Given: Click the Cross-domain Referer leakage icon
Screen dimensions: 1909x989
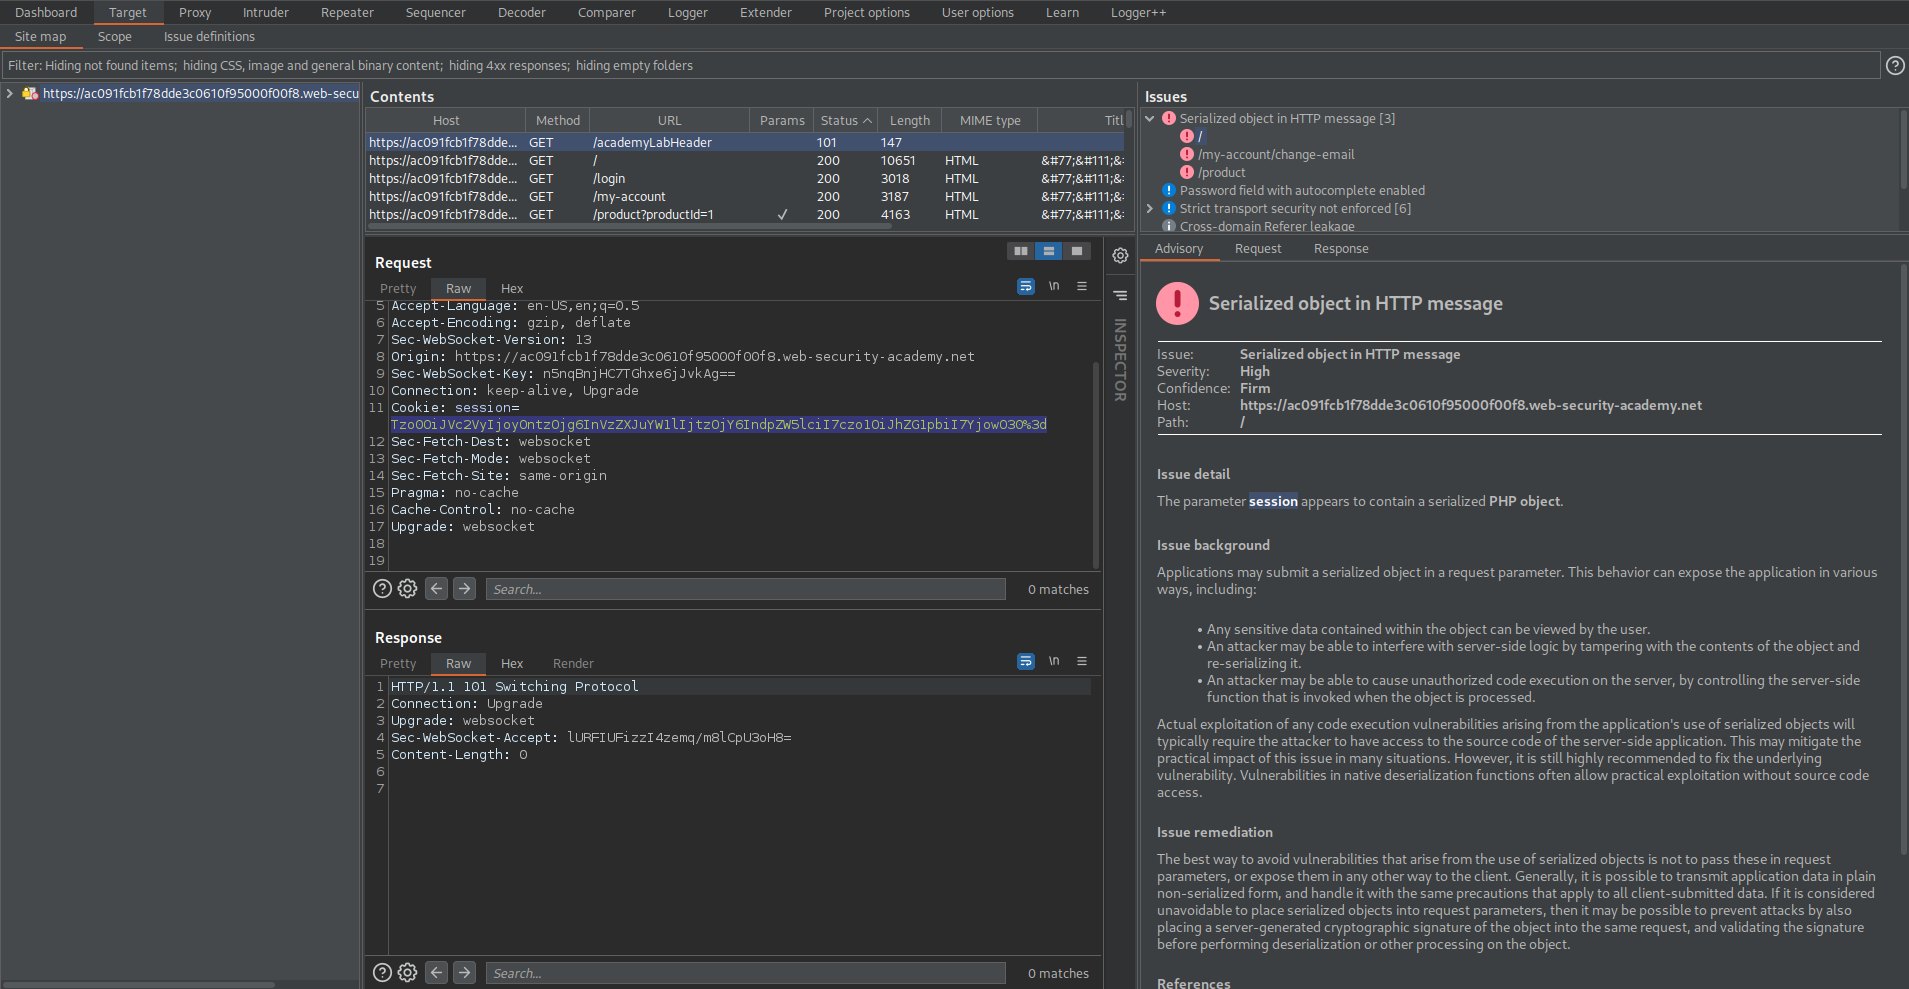Looking at the screenshot, I should 1169,226.
